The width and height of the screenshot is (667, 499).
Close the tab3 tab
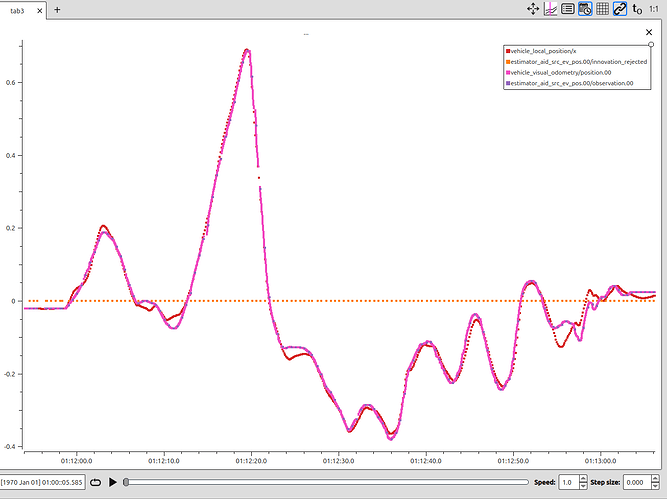[x=39, y=10]
